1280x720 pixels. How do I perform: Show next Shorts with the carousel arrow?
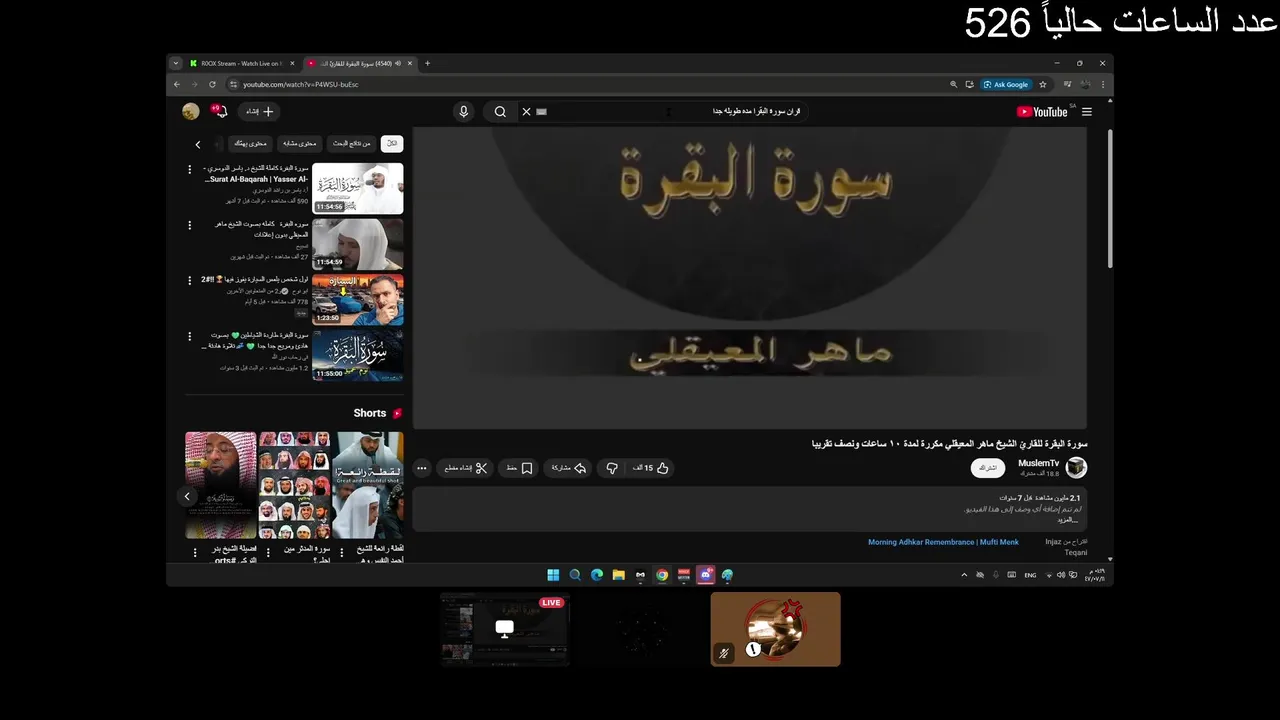[187, 496]
